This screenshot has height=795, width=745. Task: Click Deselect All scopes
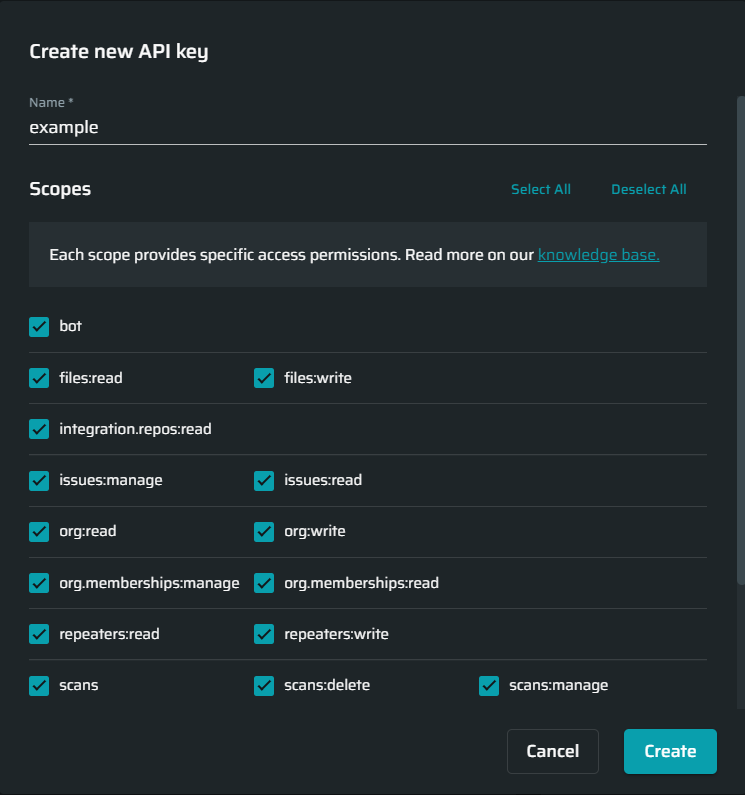coord(648,189)
